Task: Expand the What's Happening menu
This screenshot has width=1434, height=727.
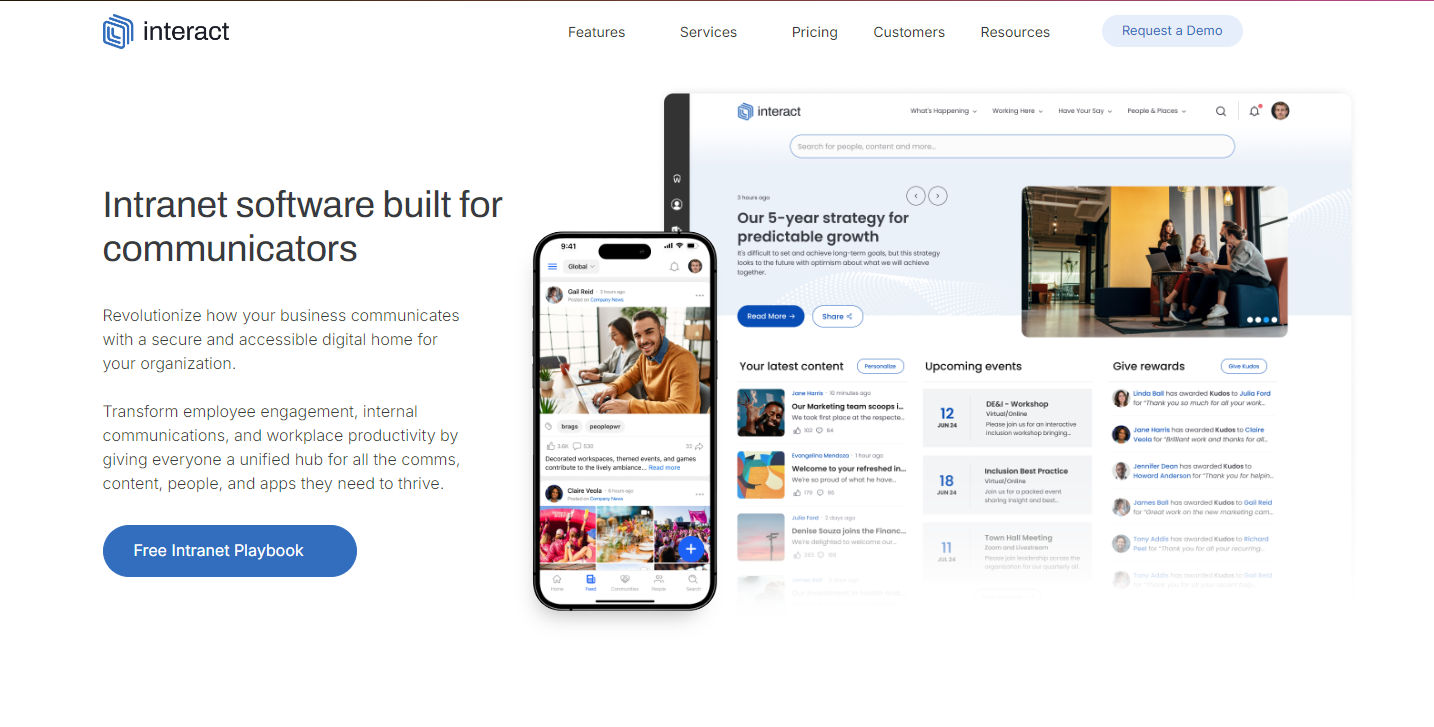Action: pyautogui.click(x=943, y=111)
